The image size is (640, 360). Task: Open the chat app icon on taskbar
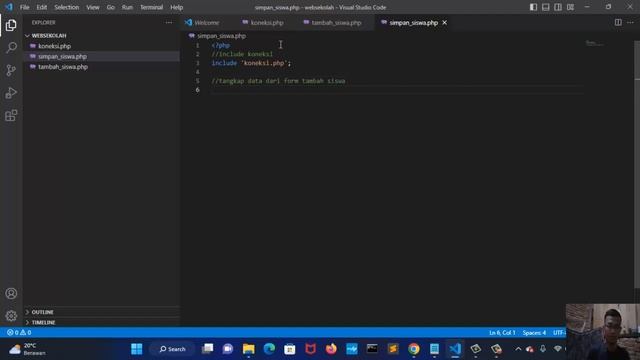pos(228,349)
